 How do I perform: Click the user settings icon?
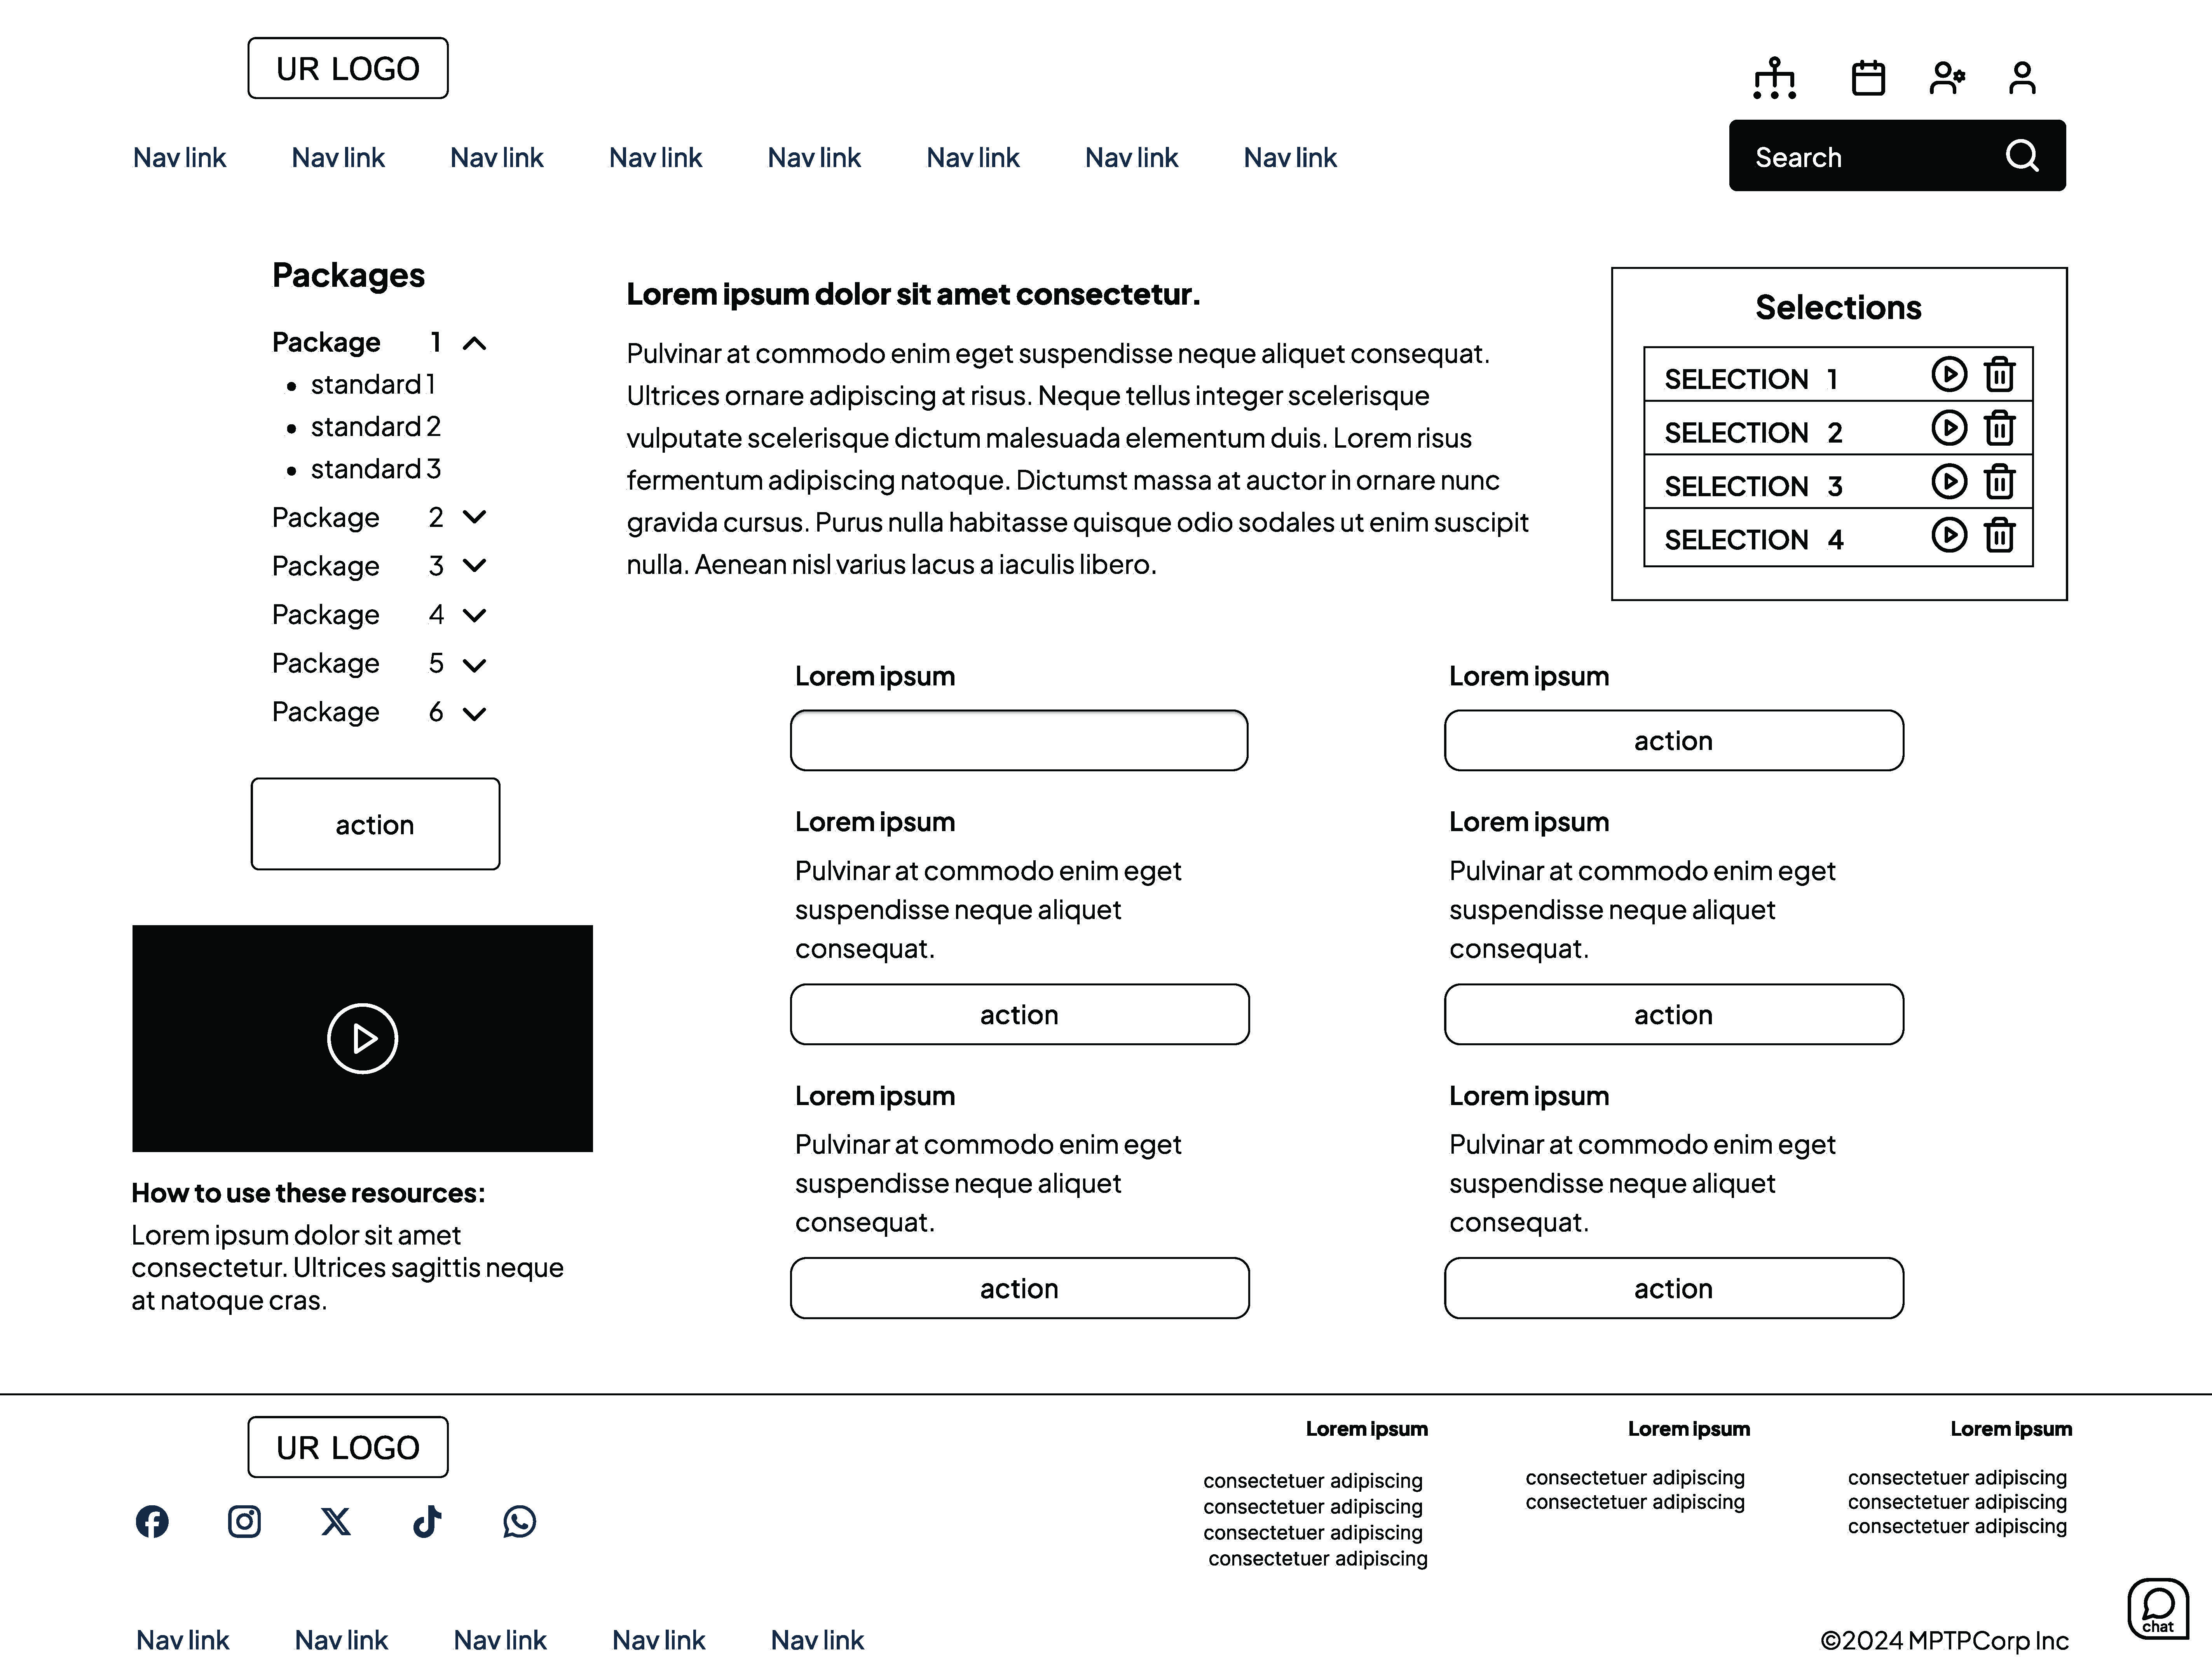coord(1946,78)
